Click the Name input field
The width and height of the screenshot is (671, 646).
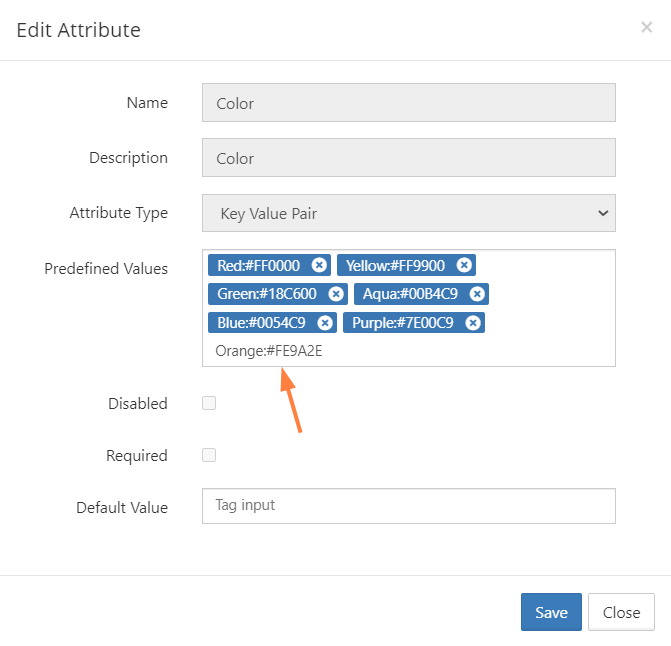pos(408,103)
